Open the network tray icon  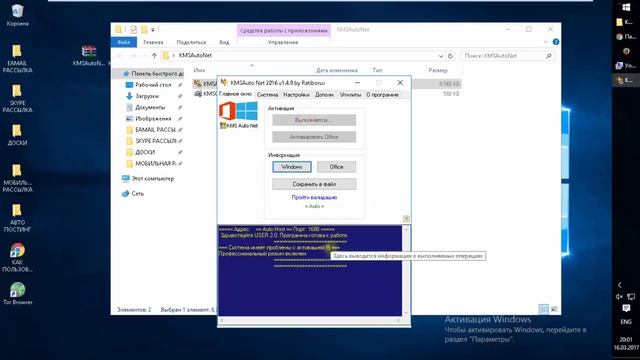click(631, 297)
